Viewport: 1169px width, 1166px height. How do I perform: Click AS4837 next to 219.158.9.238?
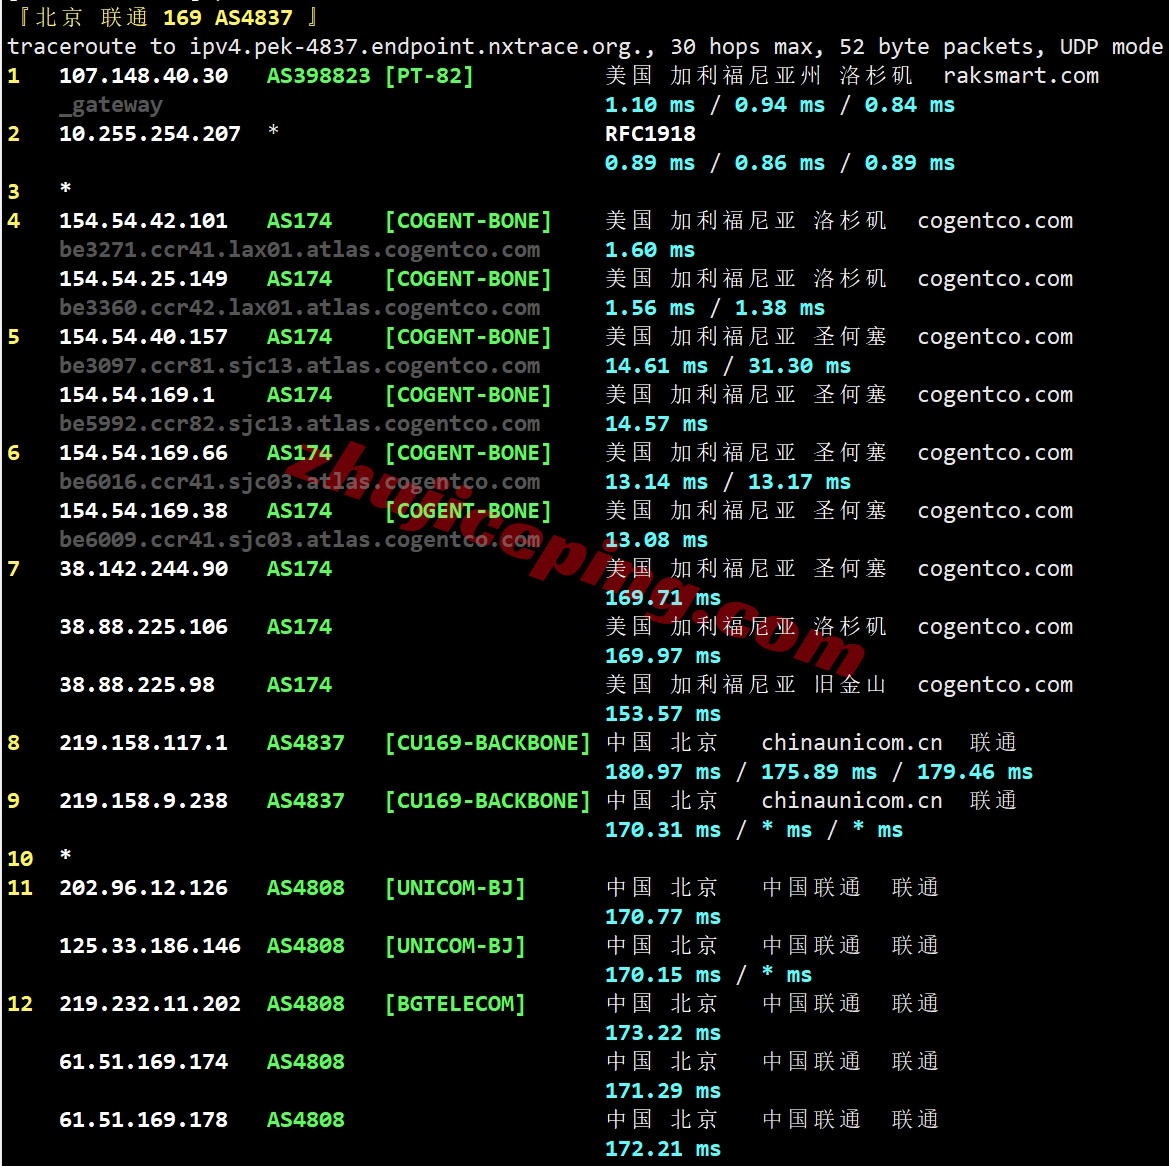click(306, 801)
